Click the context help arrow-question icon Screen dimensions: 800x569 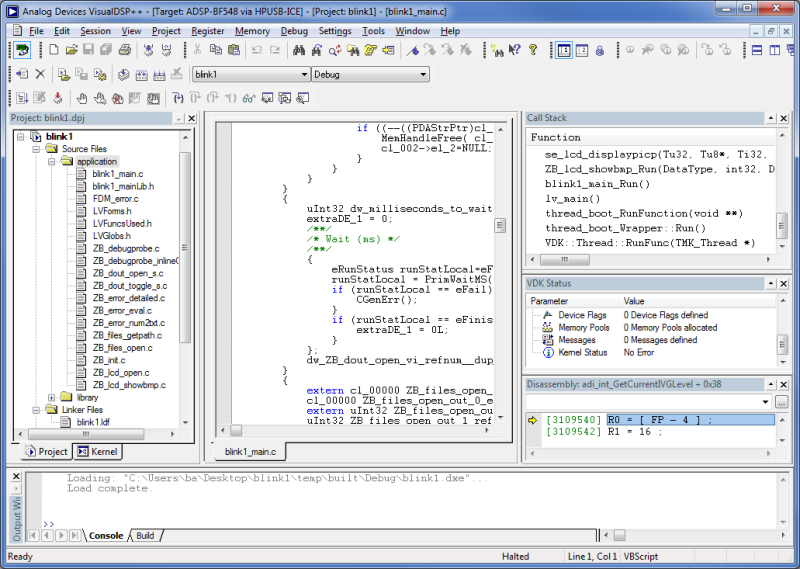pos(515,50)
